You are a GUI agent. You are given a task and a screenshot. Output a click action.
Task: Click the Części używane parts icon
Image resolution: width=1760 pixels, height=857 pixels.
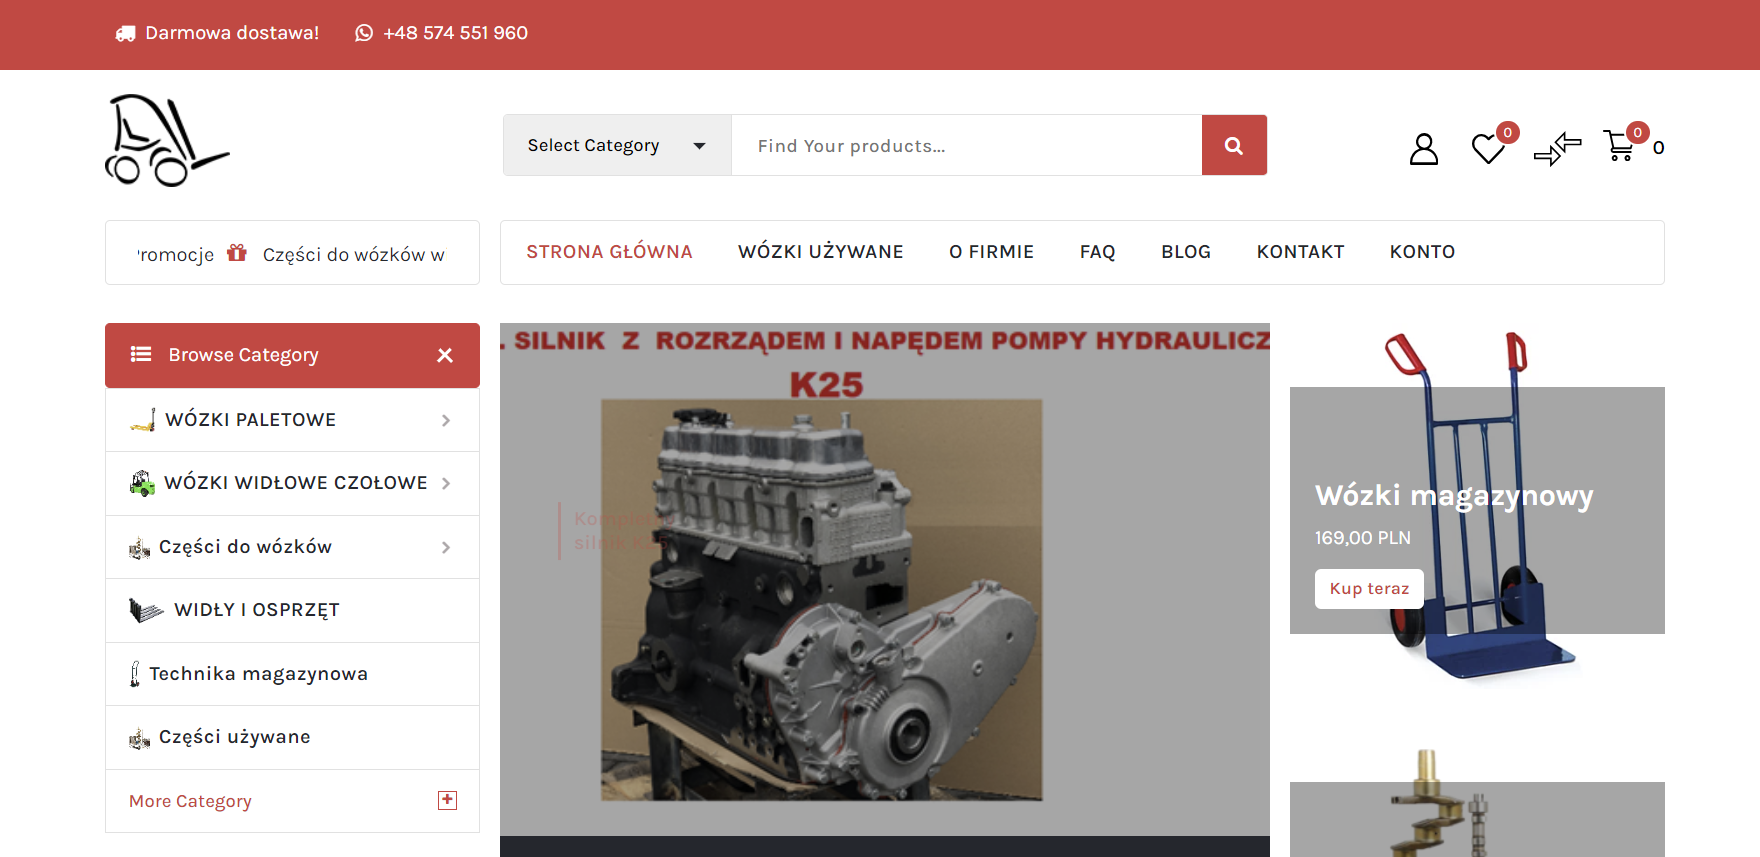[x=140, y=738]
